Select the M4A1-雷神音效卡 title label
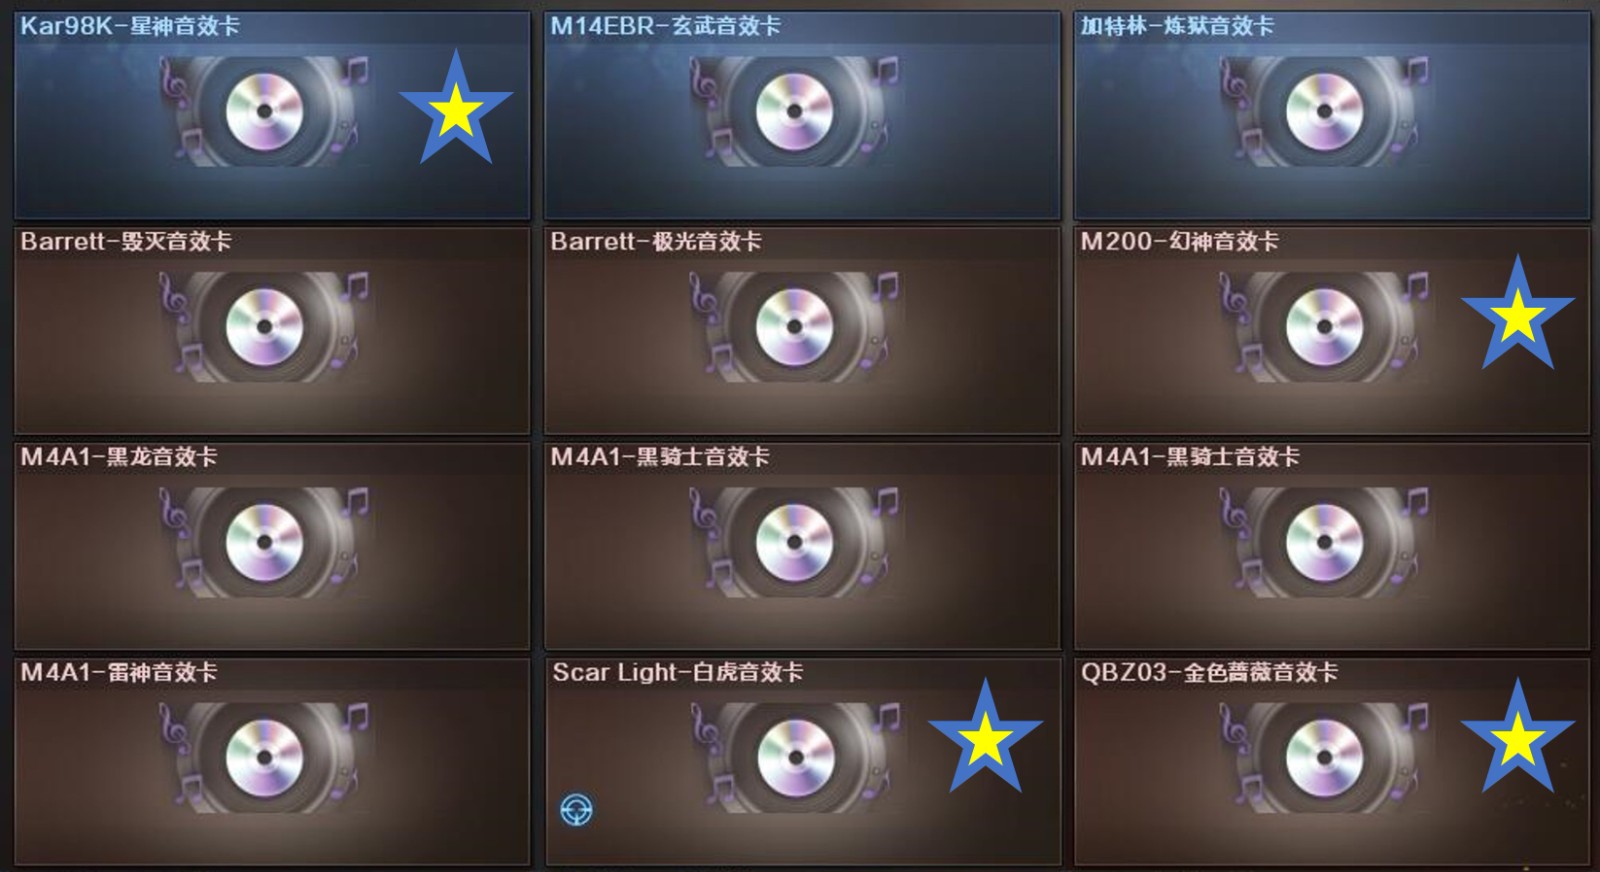The image size is (1600, 872). [x=119, y=672]
